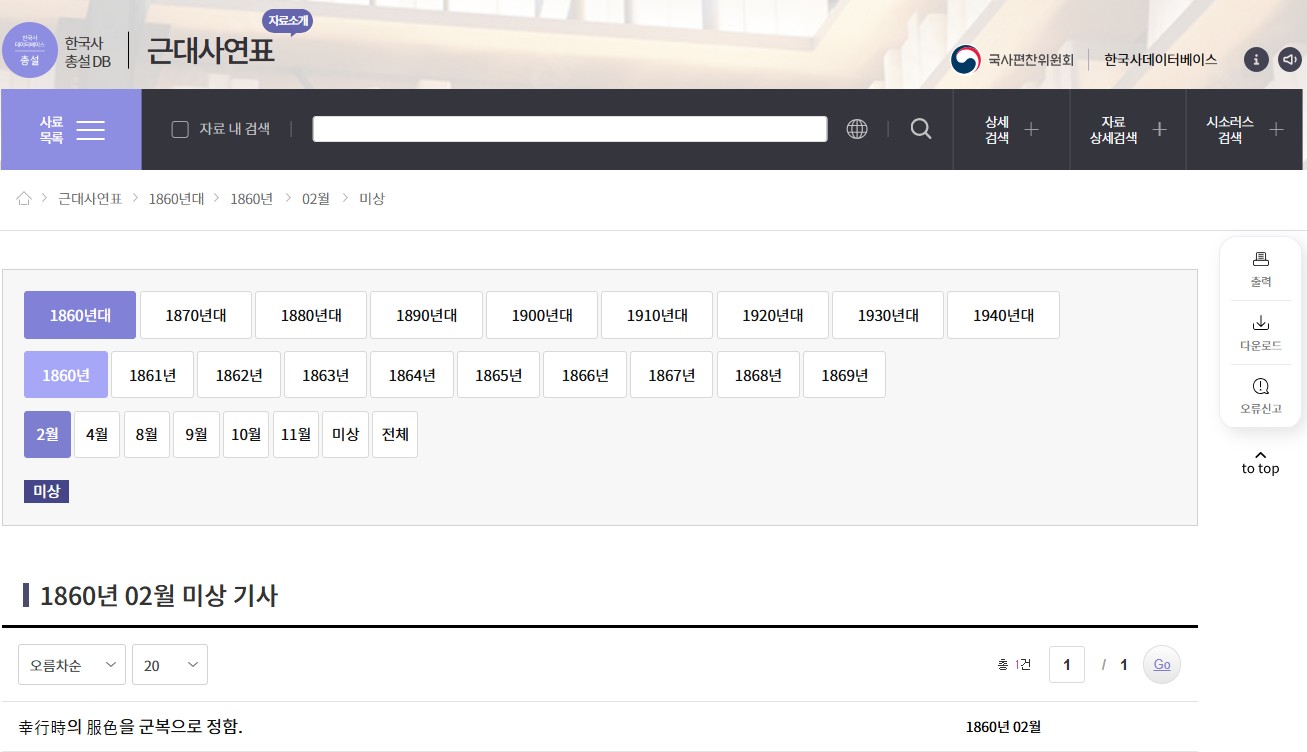Open the 오름차순 sort order dropdown
This screenshot has height=752, width=1307.
72,665
